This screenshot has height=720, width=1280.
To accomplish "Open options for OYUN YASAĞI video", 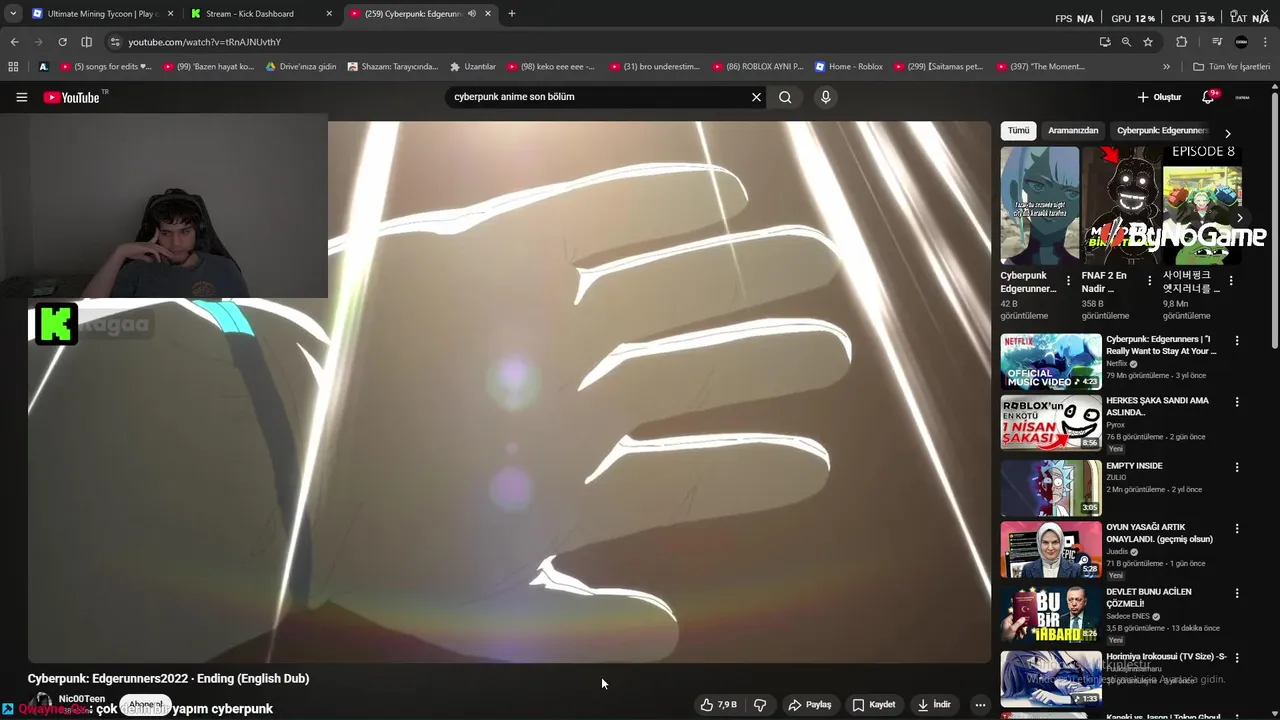I will click(1237, 528).
